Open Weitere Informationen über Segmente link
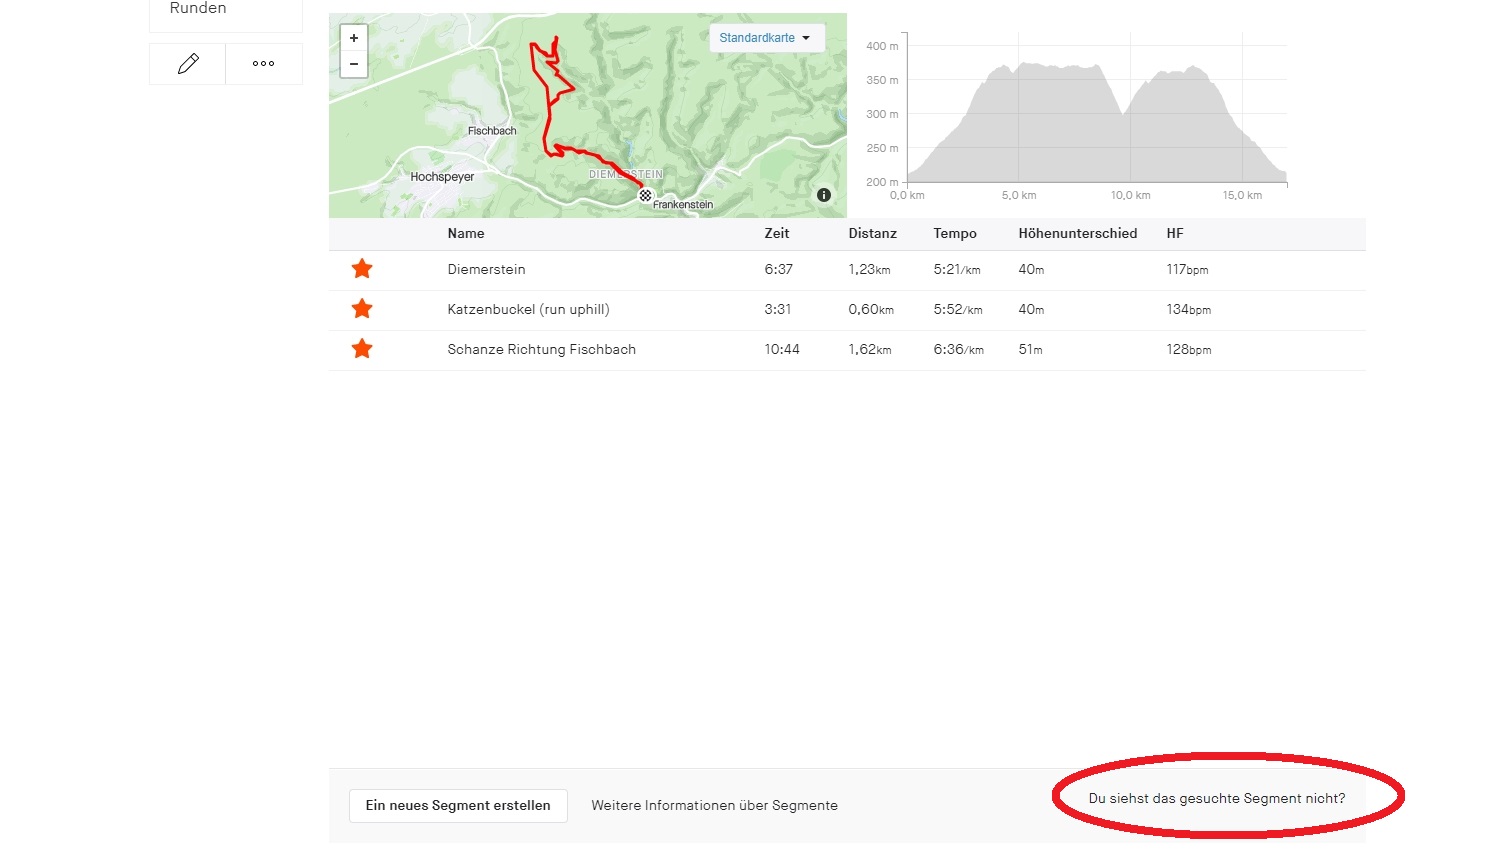1504x859 pixels. coord(714,806)
